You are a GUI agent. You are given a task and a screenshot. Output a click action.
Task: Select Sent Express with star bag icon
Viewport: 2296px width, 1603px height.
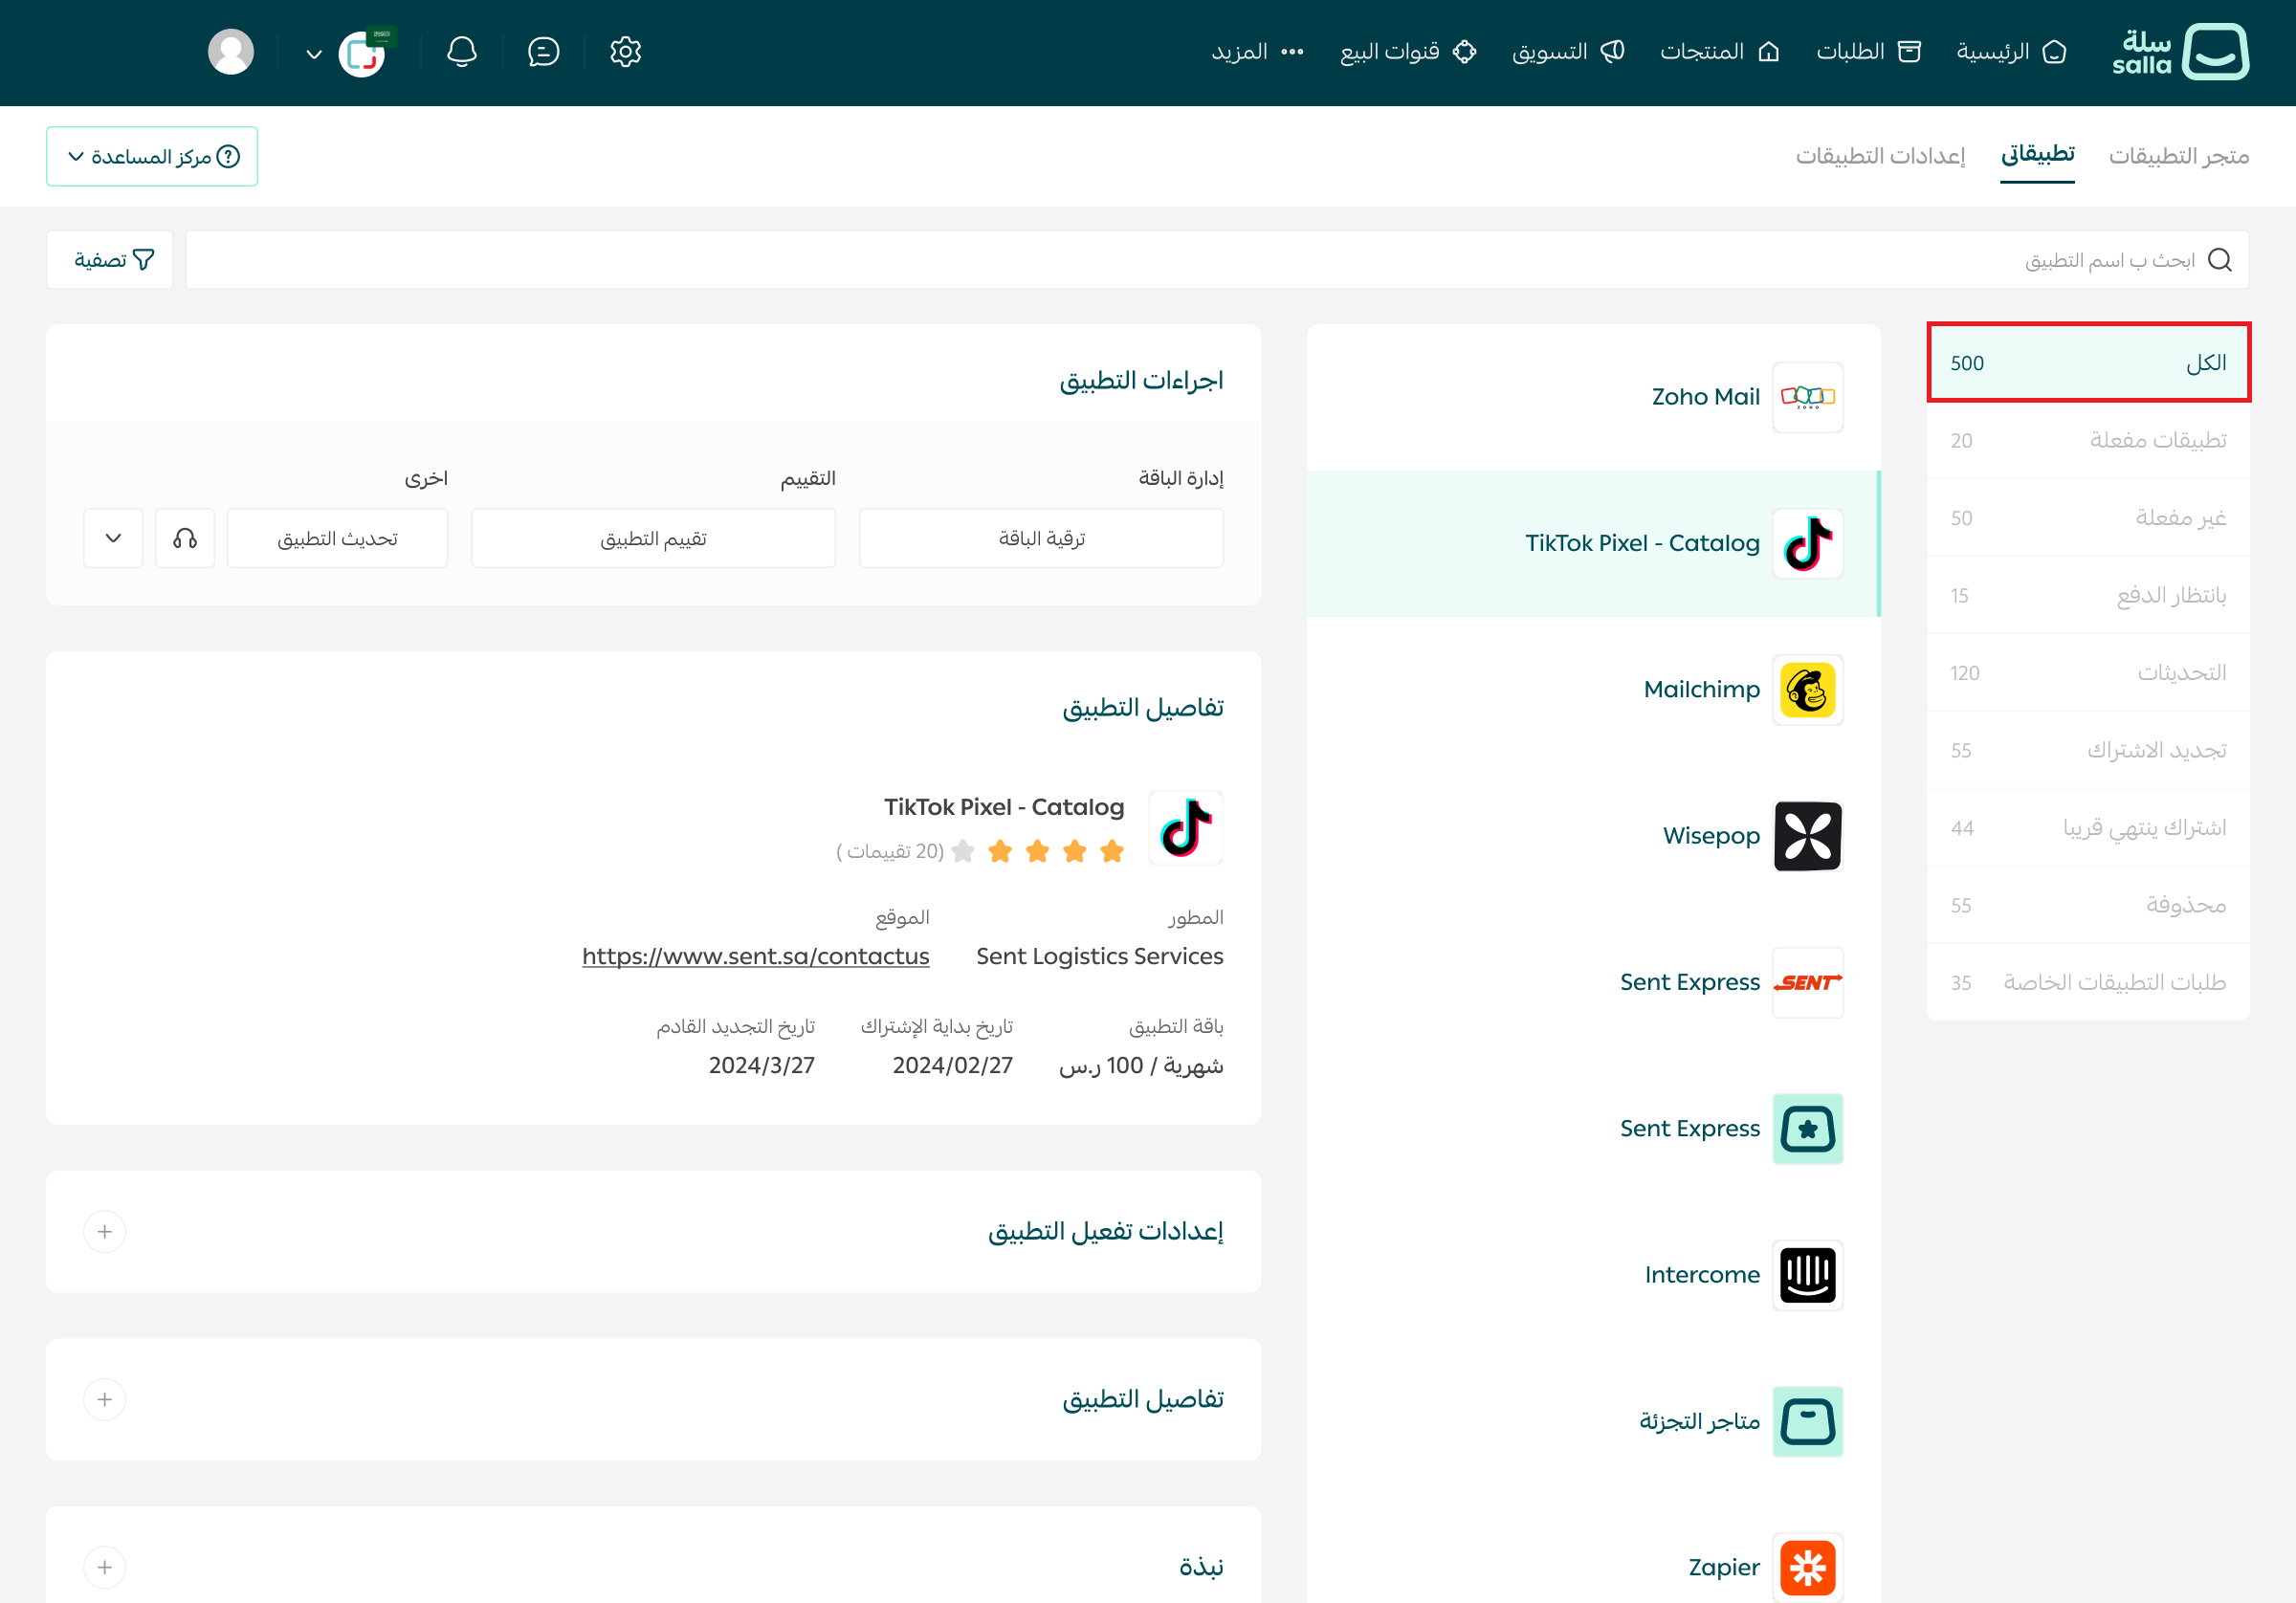click(1807, 1129)
